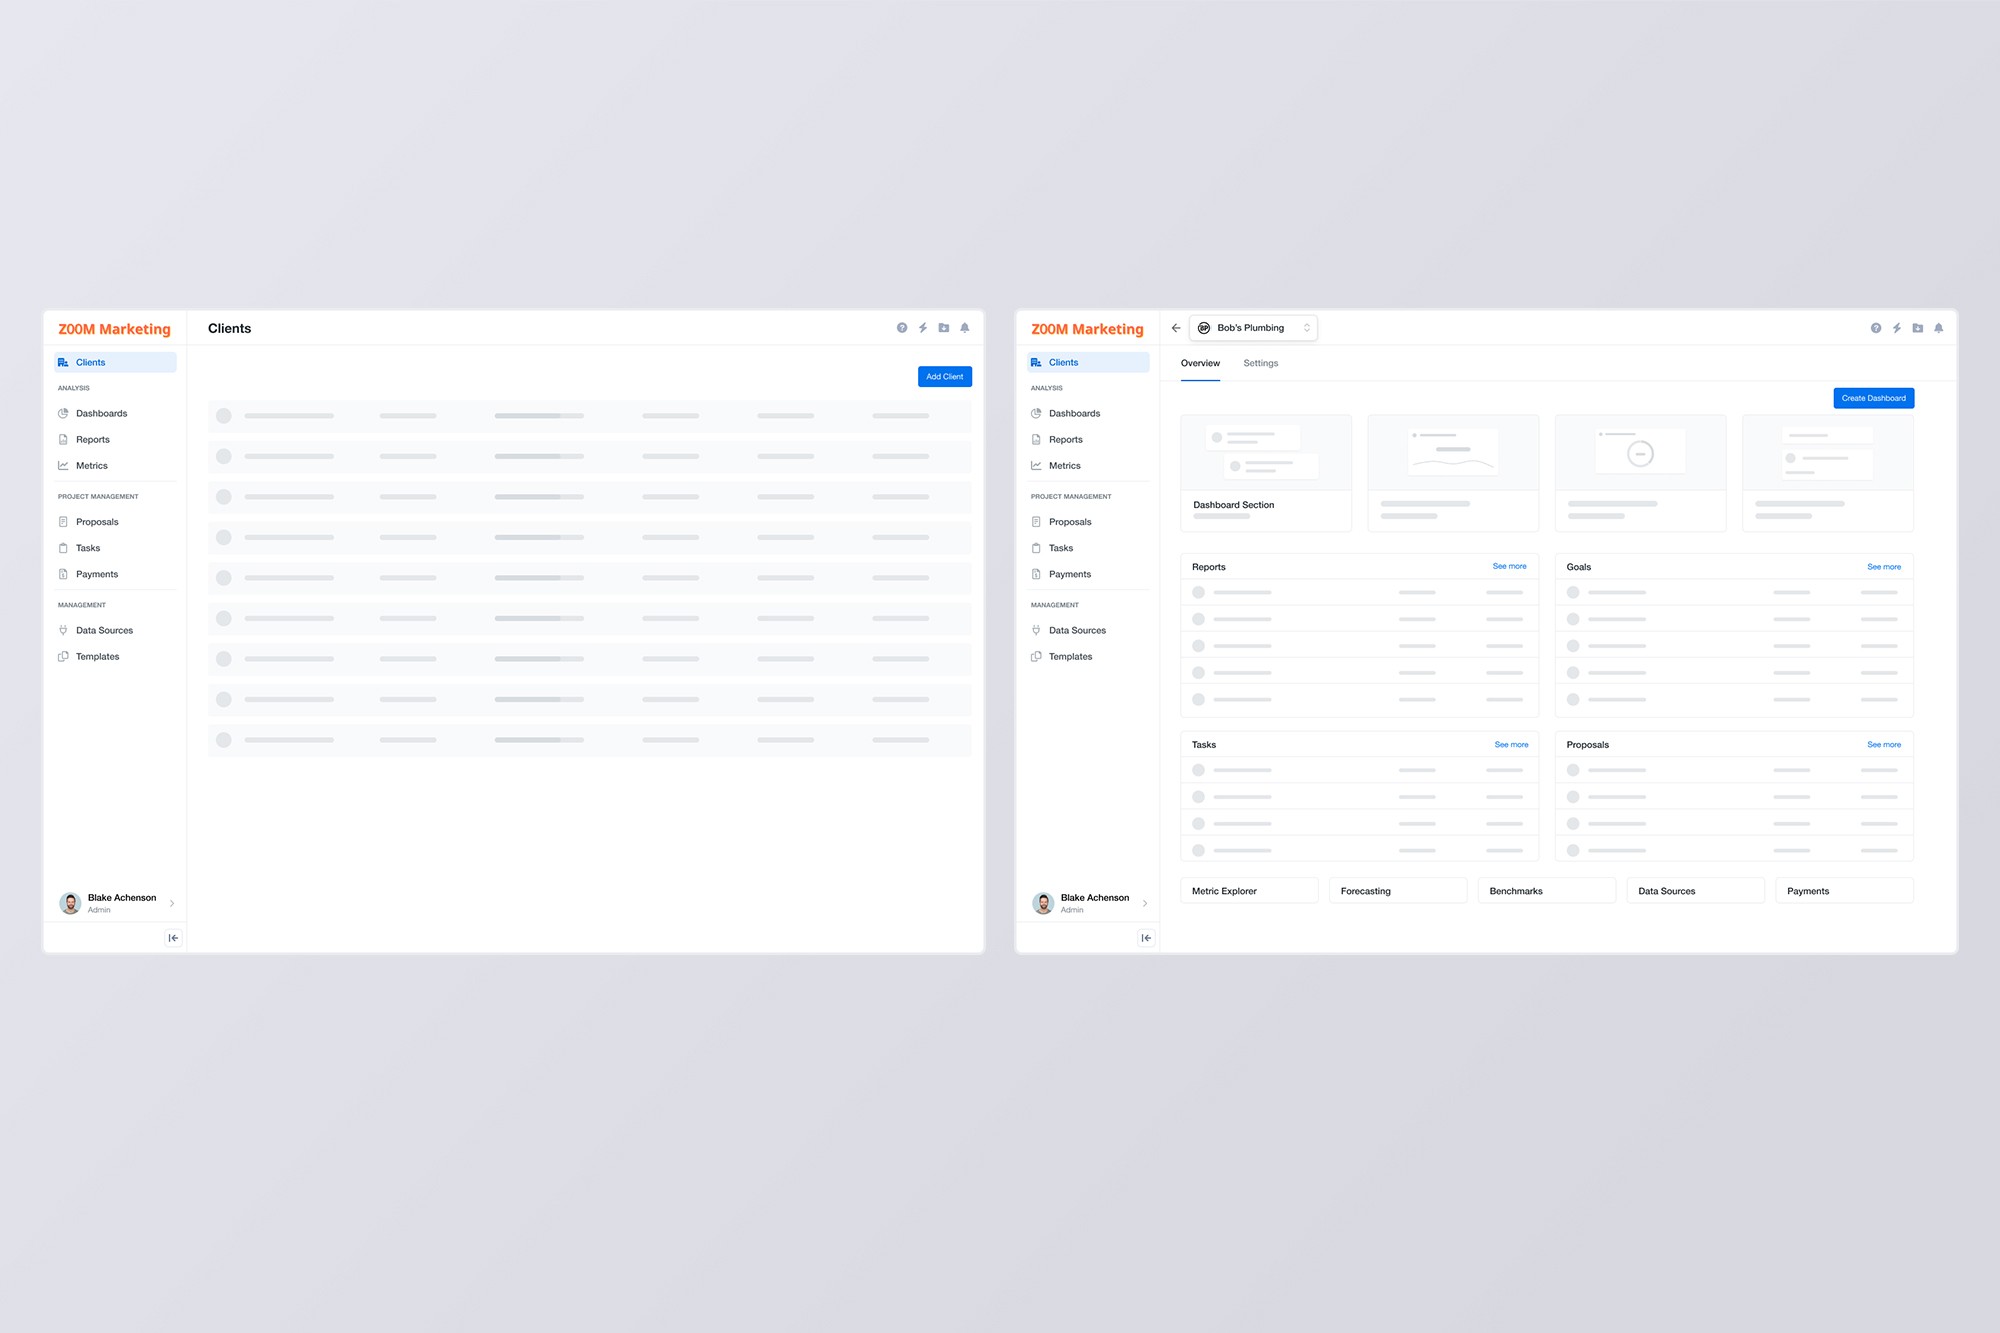The width and height of the screenshot is (2000, 1333).
Task: Click See more in the Goals panel
Action: pos(1883,567)
